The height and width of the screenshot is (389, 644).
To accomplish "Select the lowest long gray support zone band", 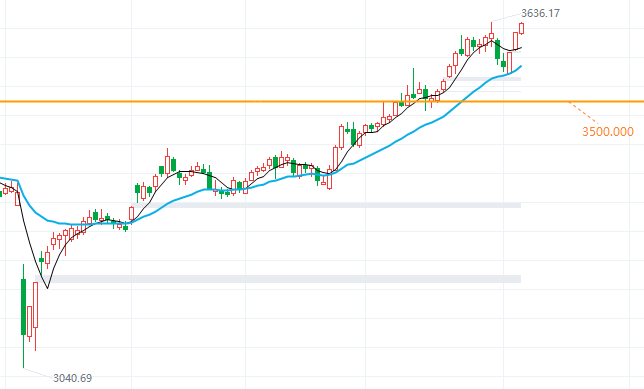I will [x=278, y=279].
